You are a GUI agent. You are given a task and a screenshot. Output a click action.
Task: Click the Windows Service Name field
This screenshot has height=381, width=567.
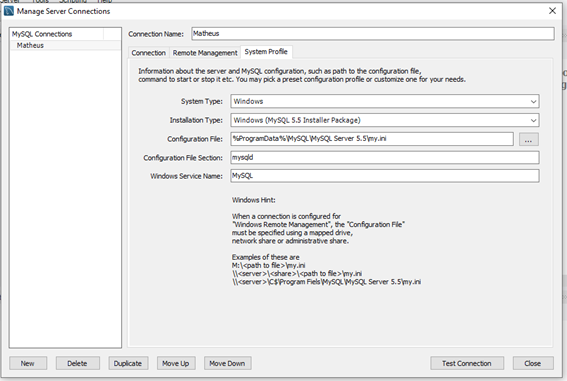pos(385,176)
